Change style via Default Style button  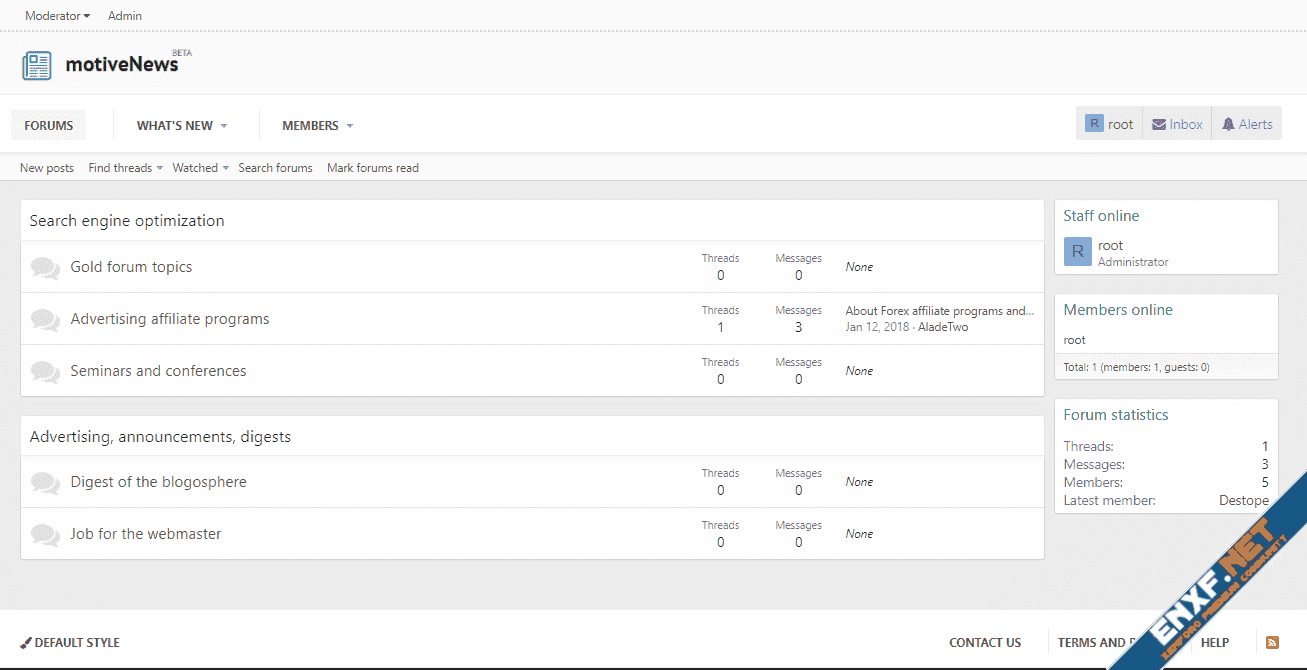point(70,642)
